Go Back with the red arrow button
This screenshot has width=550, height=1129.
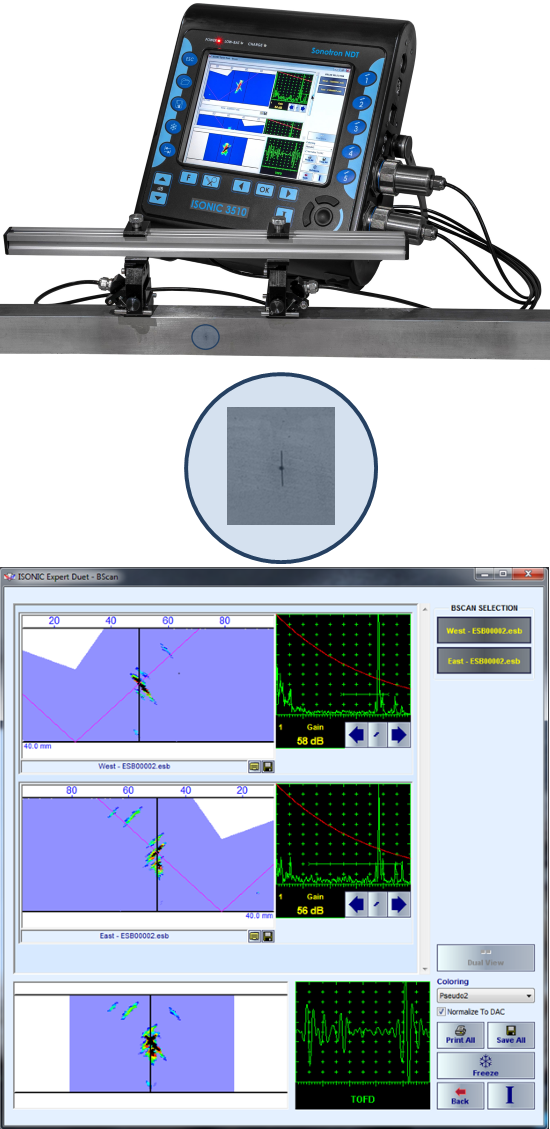click(x=459, y=1095)
